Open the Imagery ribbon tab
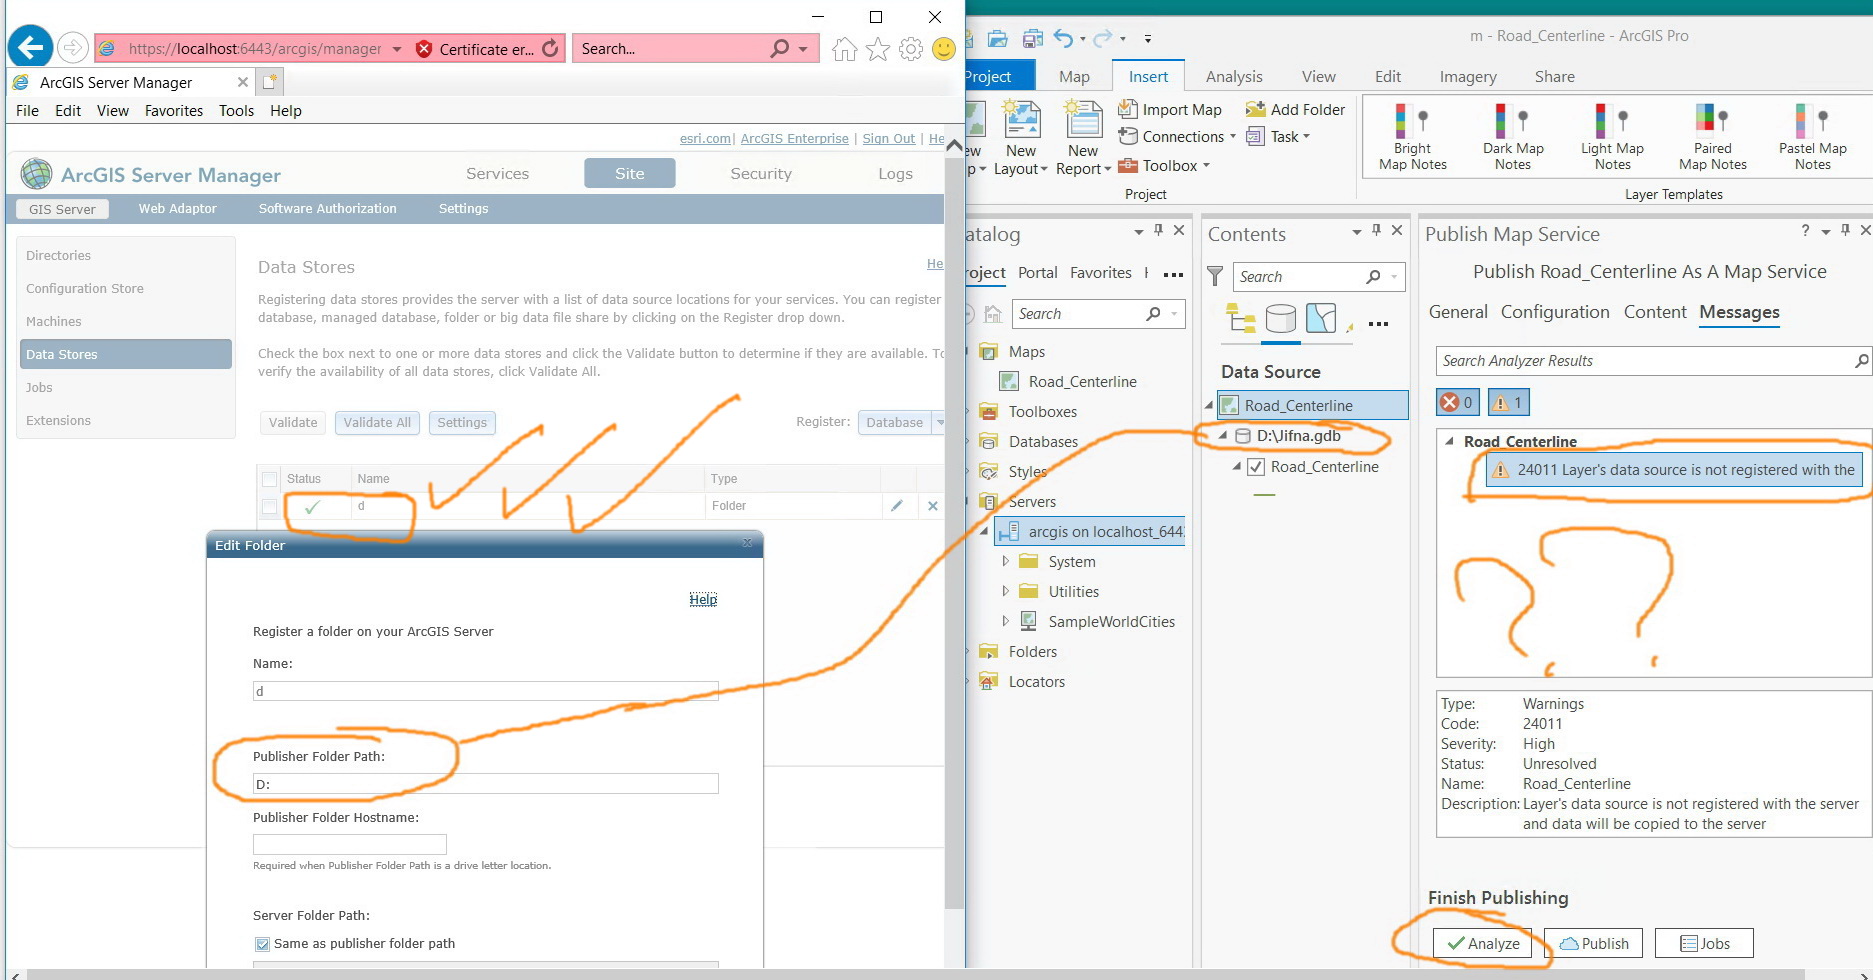 (x=1468, y=77)
